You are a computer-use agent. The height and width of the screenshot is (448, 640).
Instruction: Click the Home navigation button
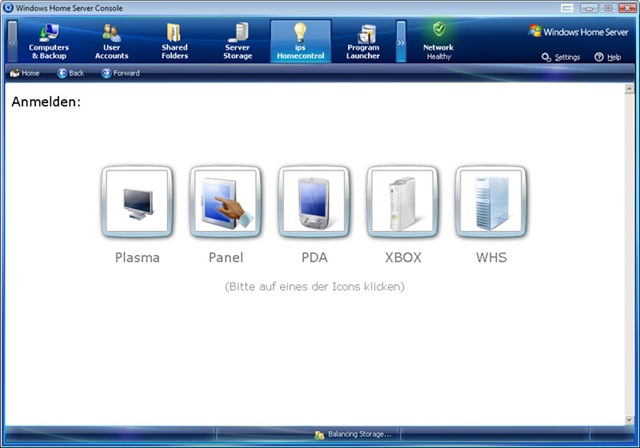[25, 73]
